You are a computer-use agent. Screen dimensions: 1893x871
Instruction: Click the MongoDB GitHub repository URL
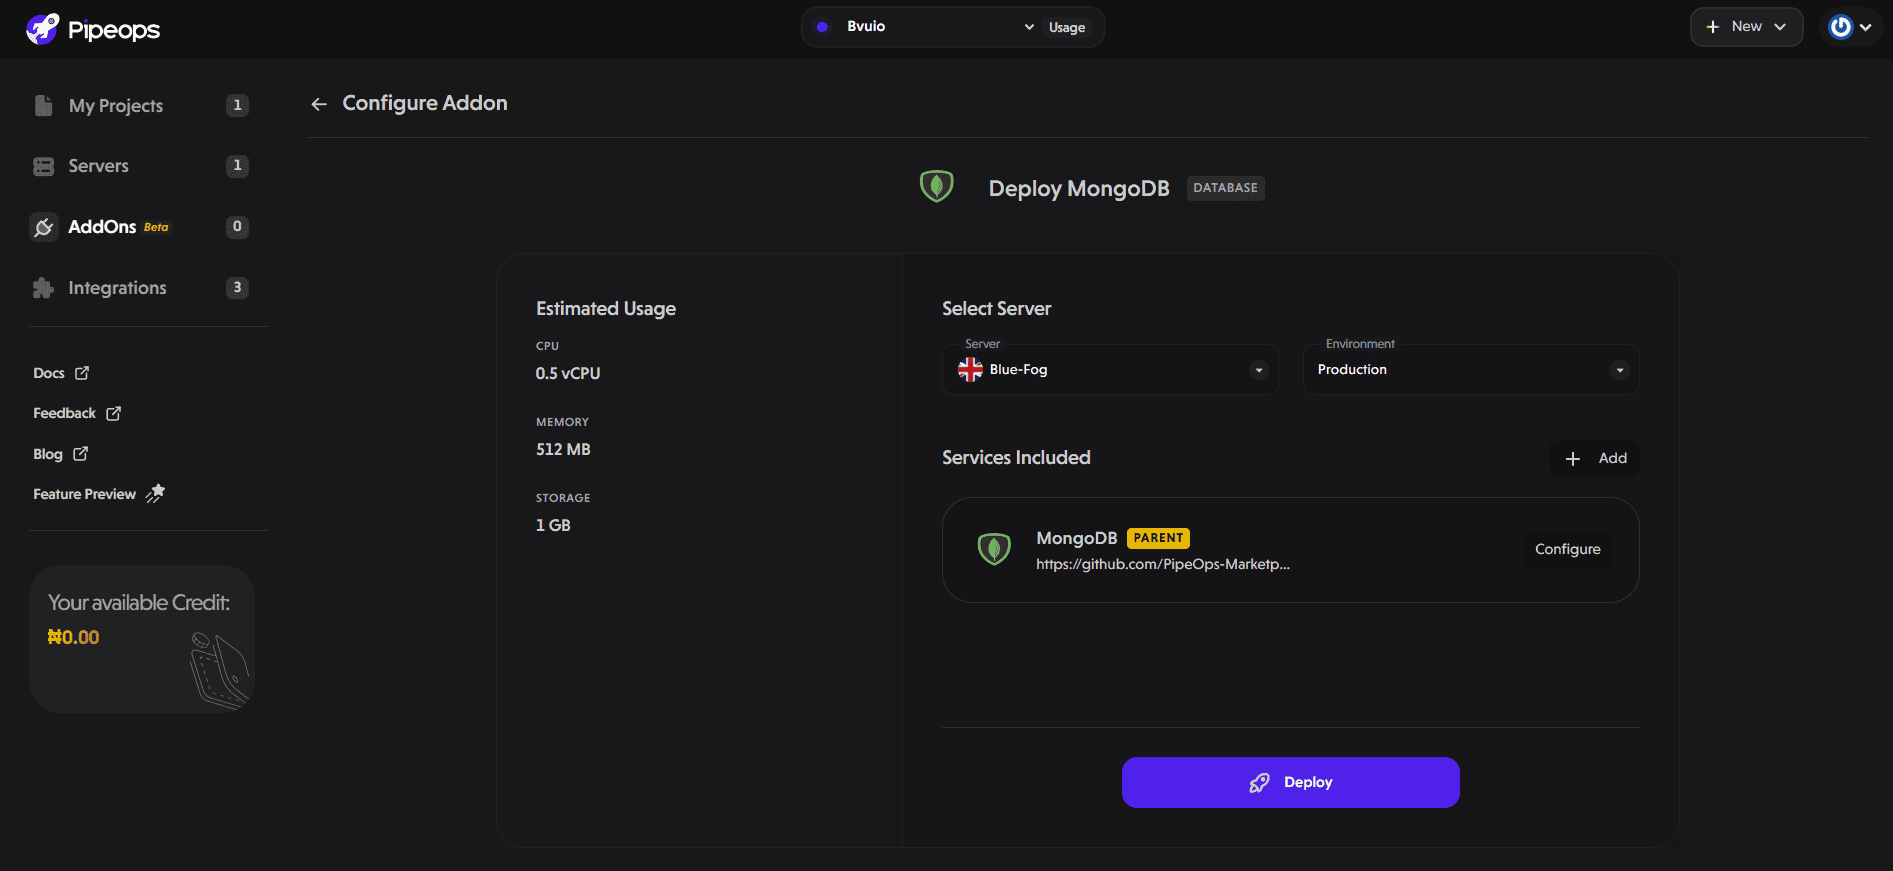(1163, 565)
